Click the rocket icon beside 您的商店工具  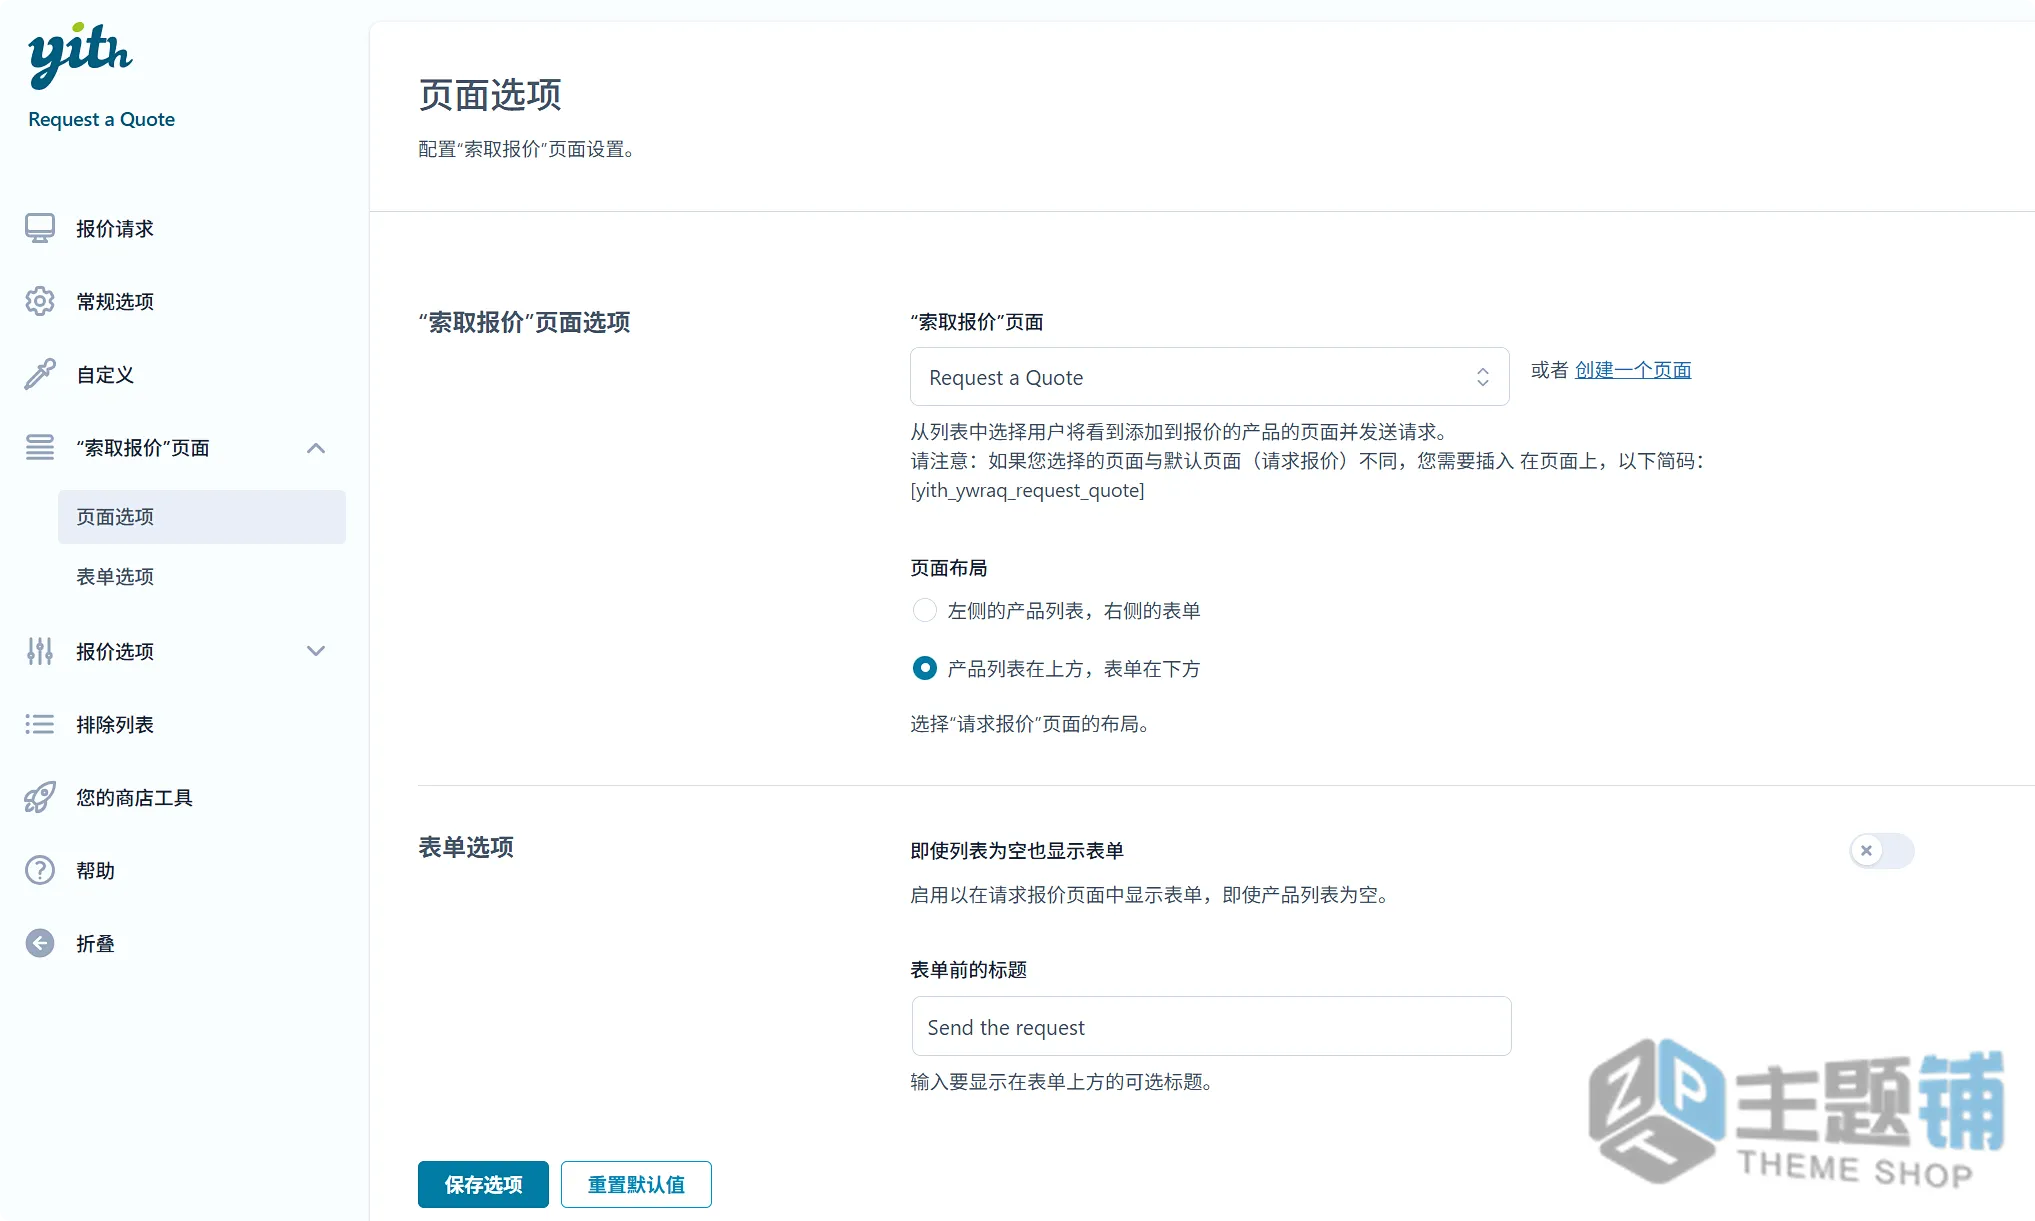(40, 797)
